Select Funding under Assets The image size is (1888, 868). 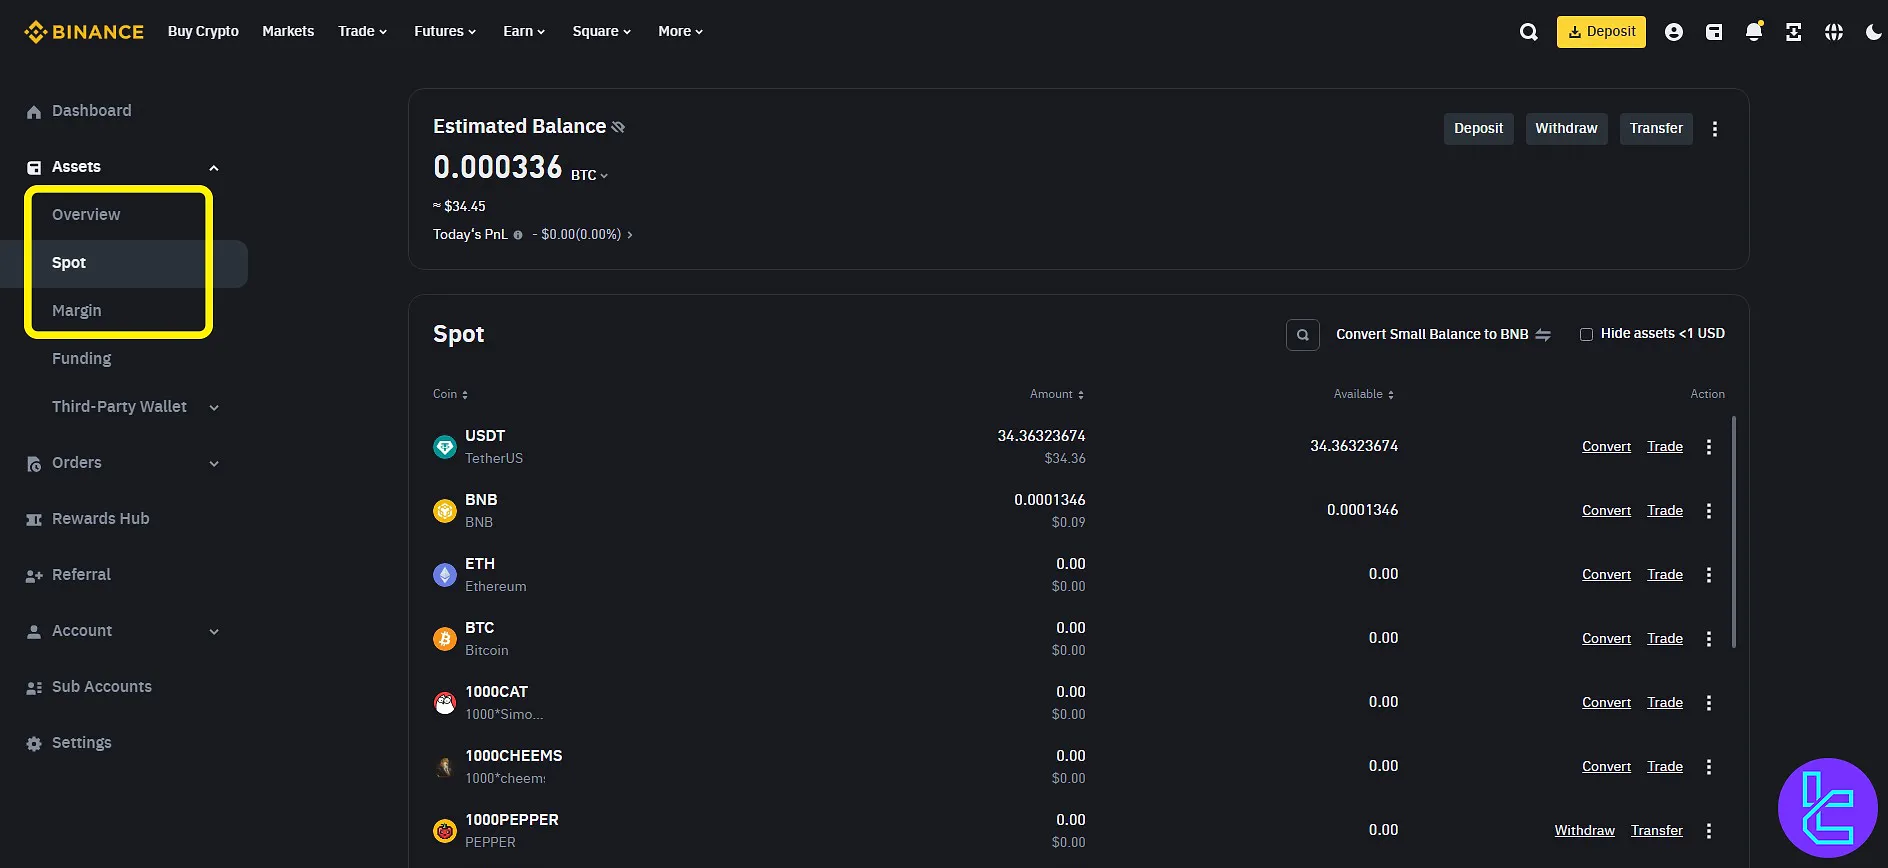pyautogui.click(x=81, y=359)
